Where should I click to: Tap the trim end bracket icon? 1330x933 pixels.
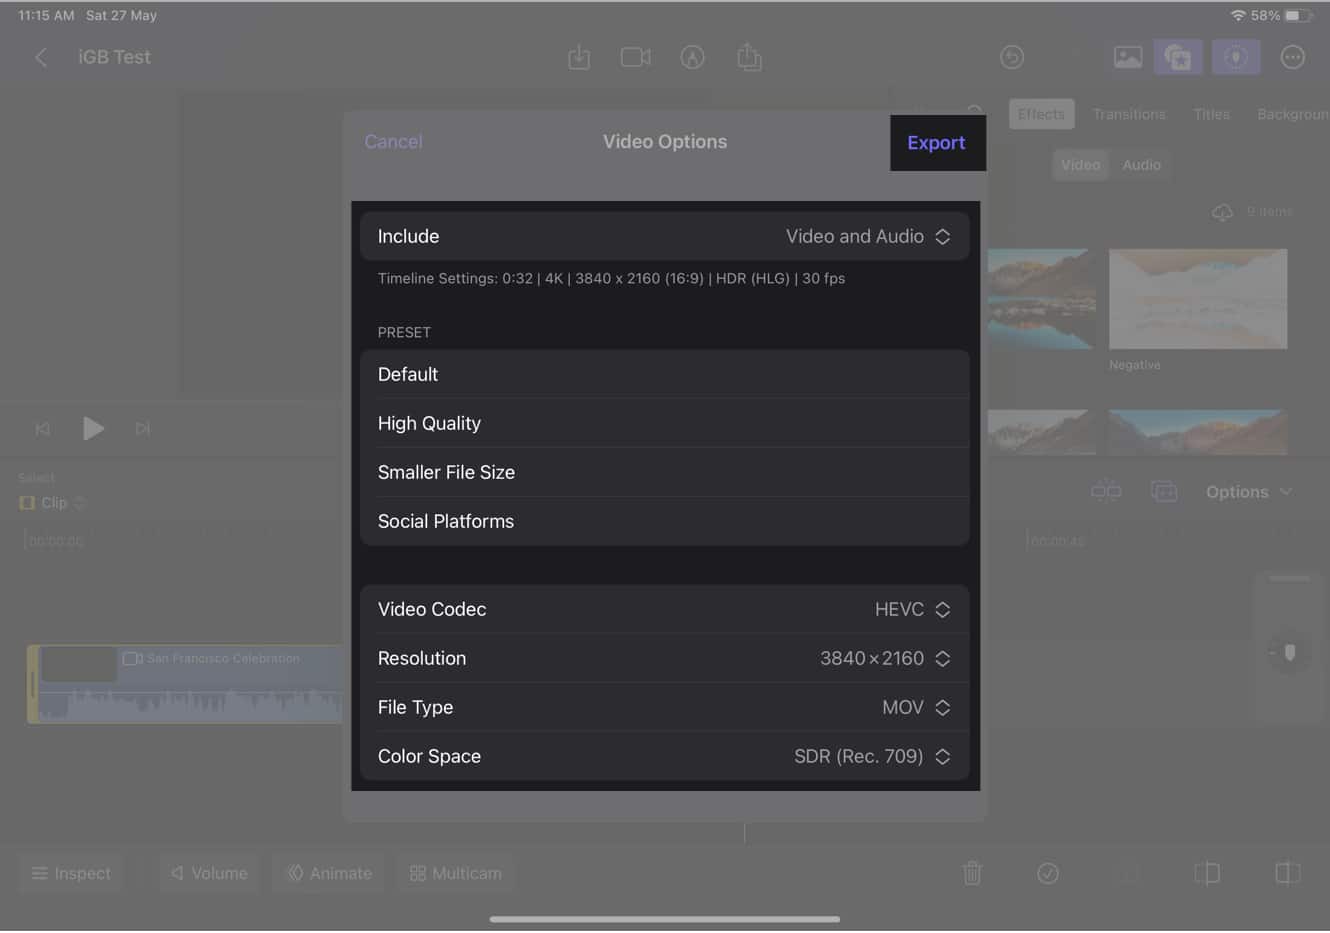(x=1288, y=873)
